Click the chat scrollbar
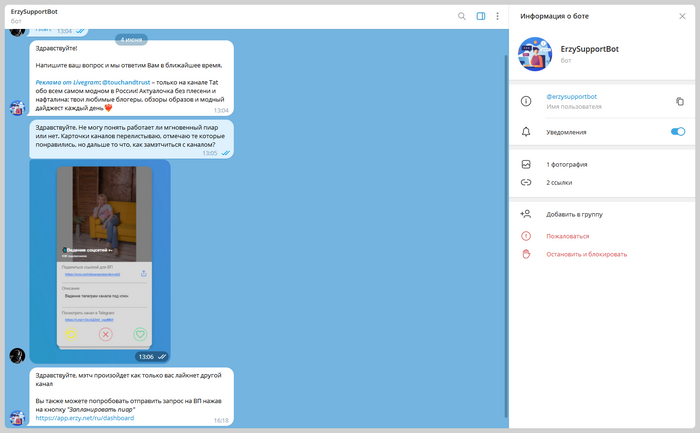Screen dimensions: 700x433 pos(506,236)
